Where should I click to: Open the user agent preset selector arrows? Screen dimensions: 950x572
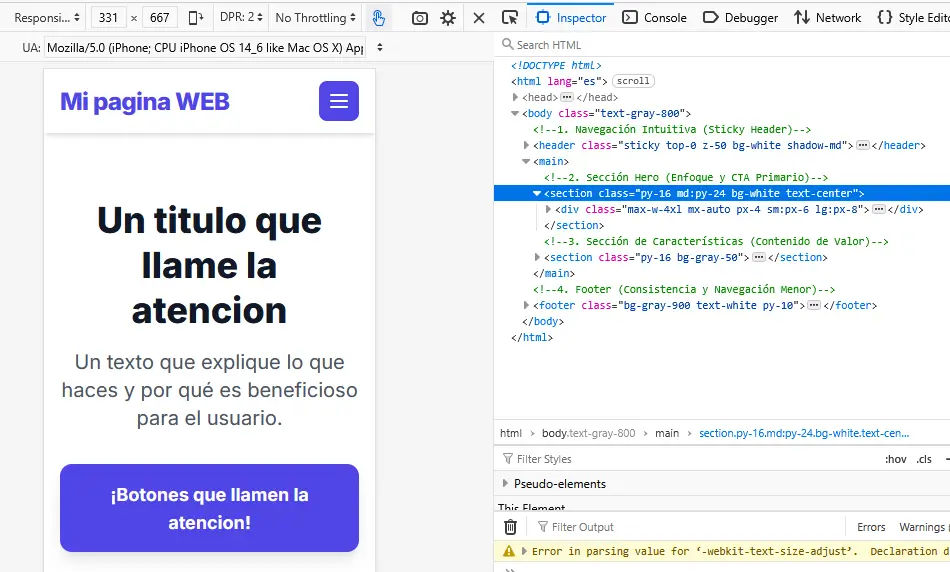tap(379, 47)
